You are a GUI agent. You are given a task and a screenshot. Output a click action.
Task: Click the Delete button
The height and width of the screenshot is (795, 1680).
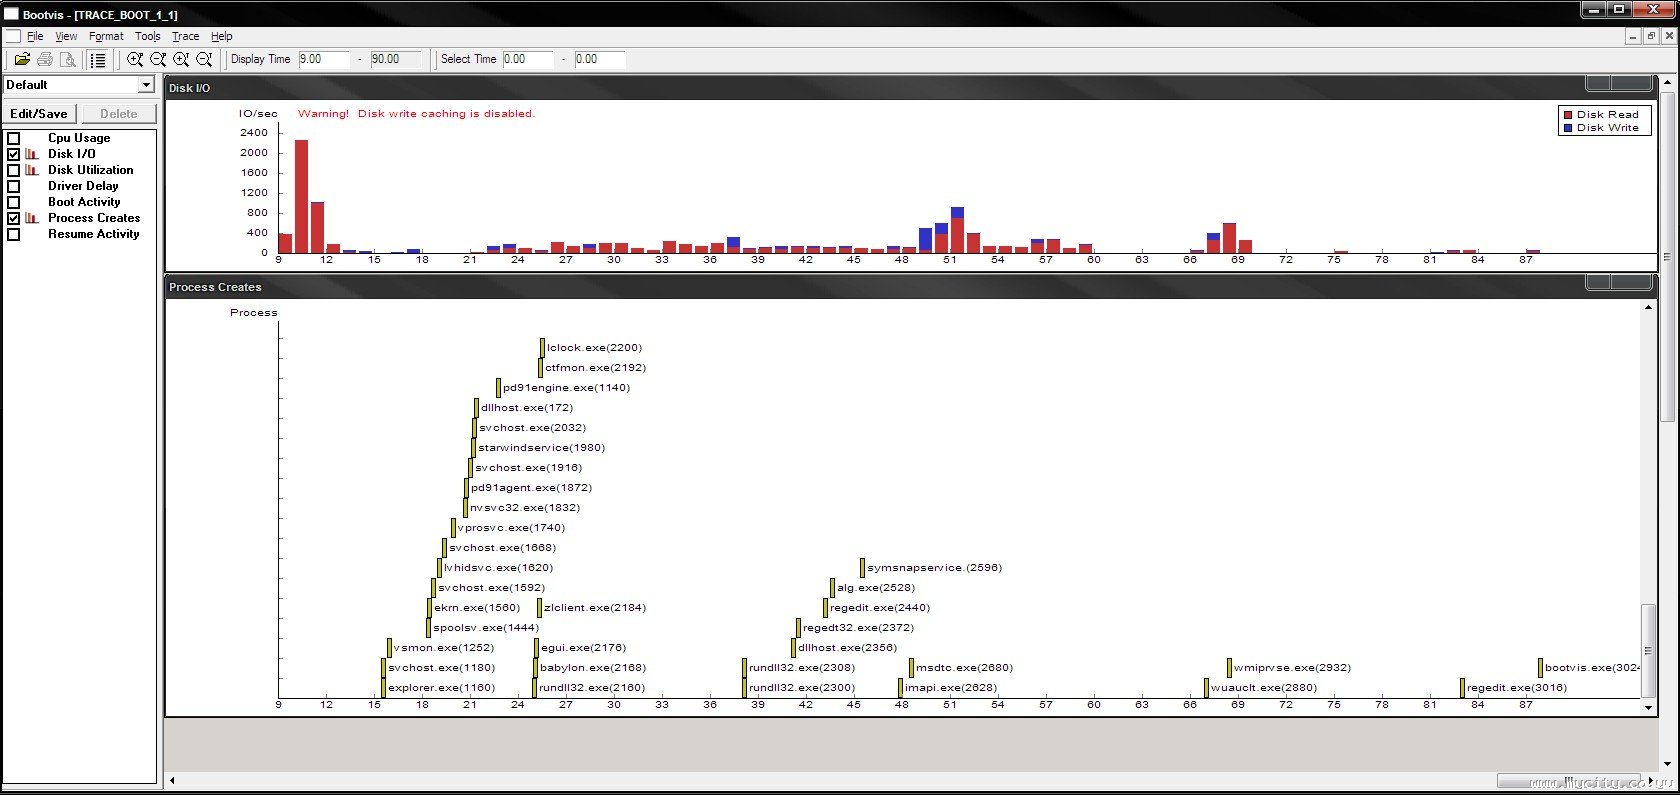pyautogui.click(x=119, y=114)
